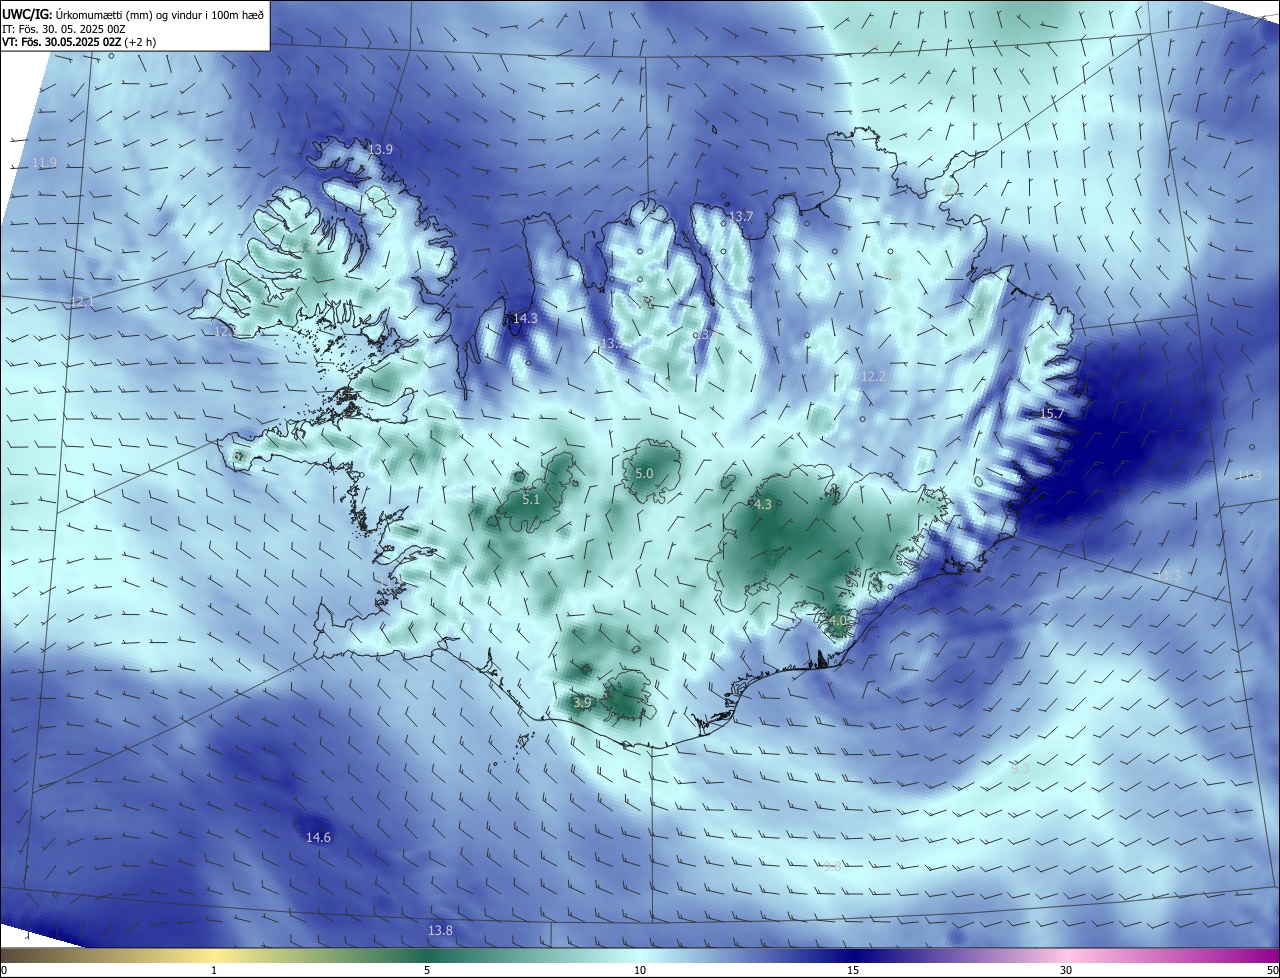Click the colour scale tick label 30
The width and height of the screenshot is (1280, 978).
1066,970
